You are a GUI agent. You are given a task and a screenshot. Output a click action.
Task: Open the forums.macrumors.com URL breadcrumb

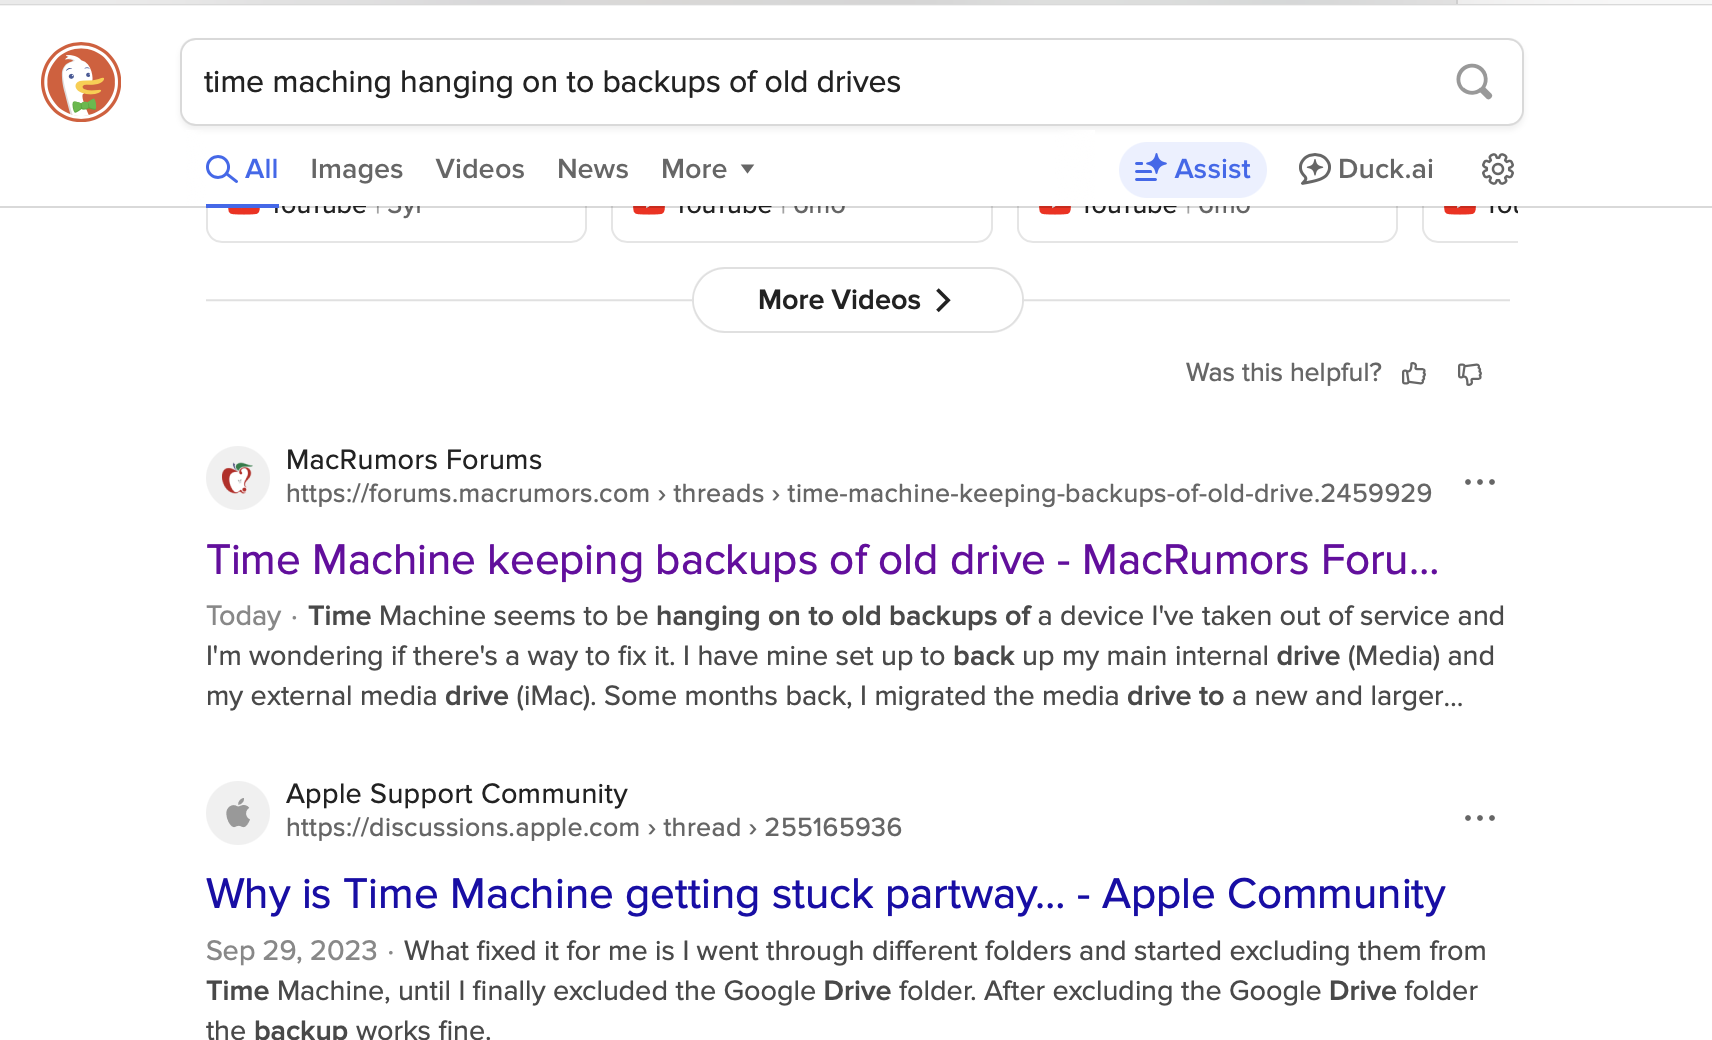[859, 494]
